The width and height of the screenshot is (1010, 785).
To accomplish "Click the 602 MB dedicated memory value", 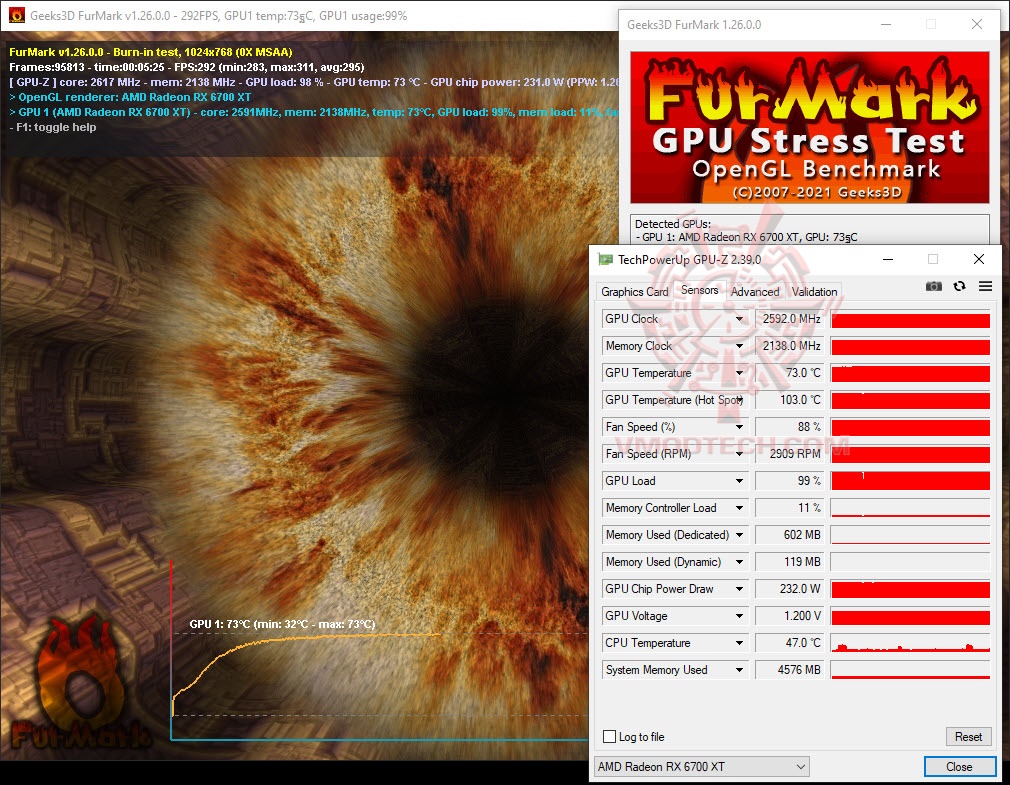I will 789,535.
